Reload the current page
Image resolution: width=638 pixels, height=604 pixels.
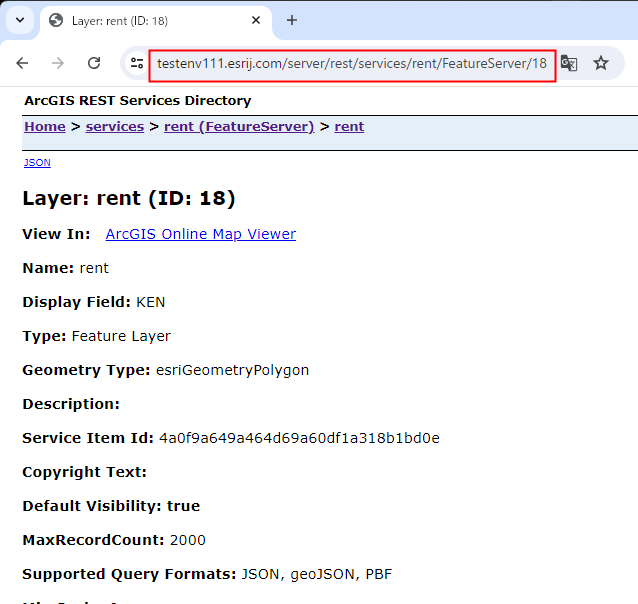click(x=94, y=63)
